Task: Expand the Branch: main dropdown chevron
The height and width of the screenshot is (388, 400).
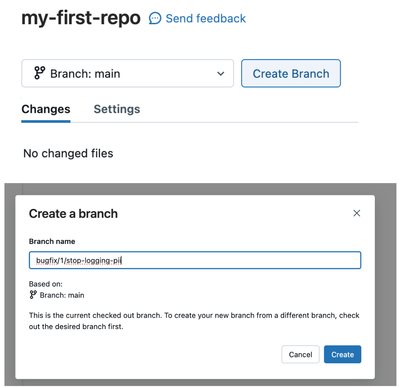Action: point(221,73)
